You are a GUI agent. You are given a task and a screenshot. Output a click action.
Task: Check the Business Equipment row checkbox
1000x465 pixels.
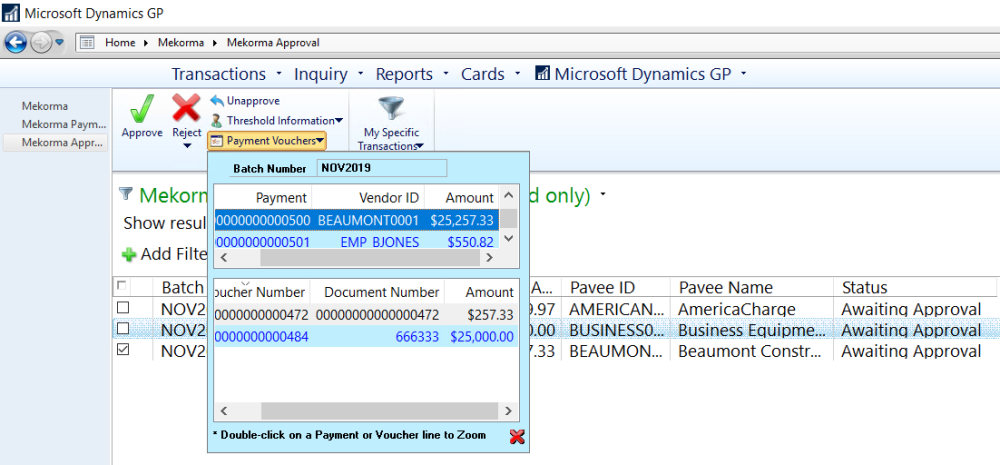click(x=123, y=328)
